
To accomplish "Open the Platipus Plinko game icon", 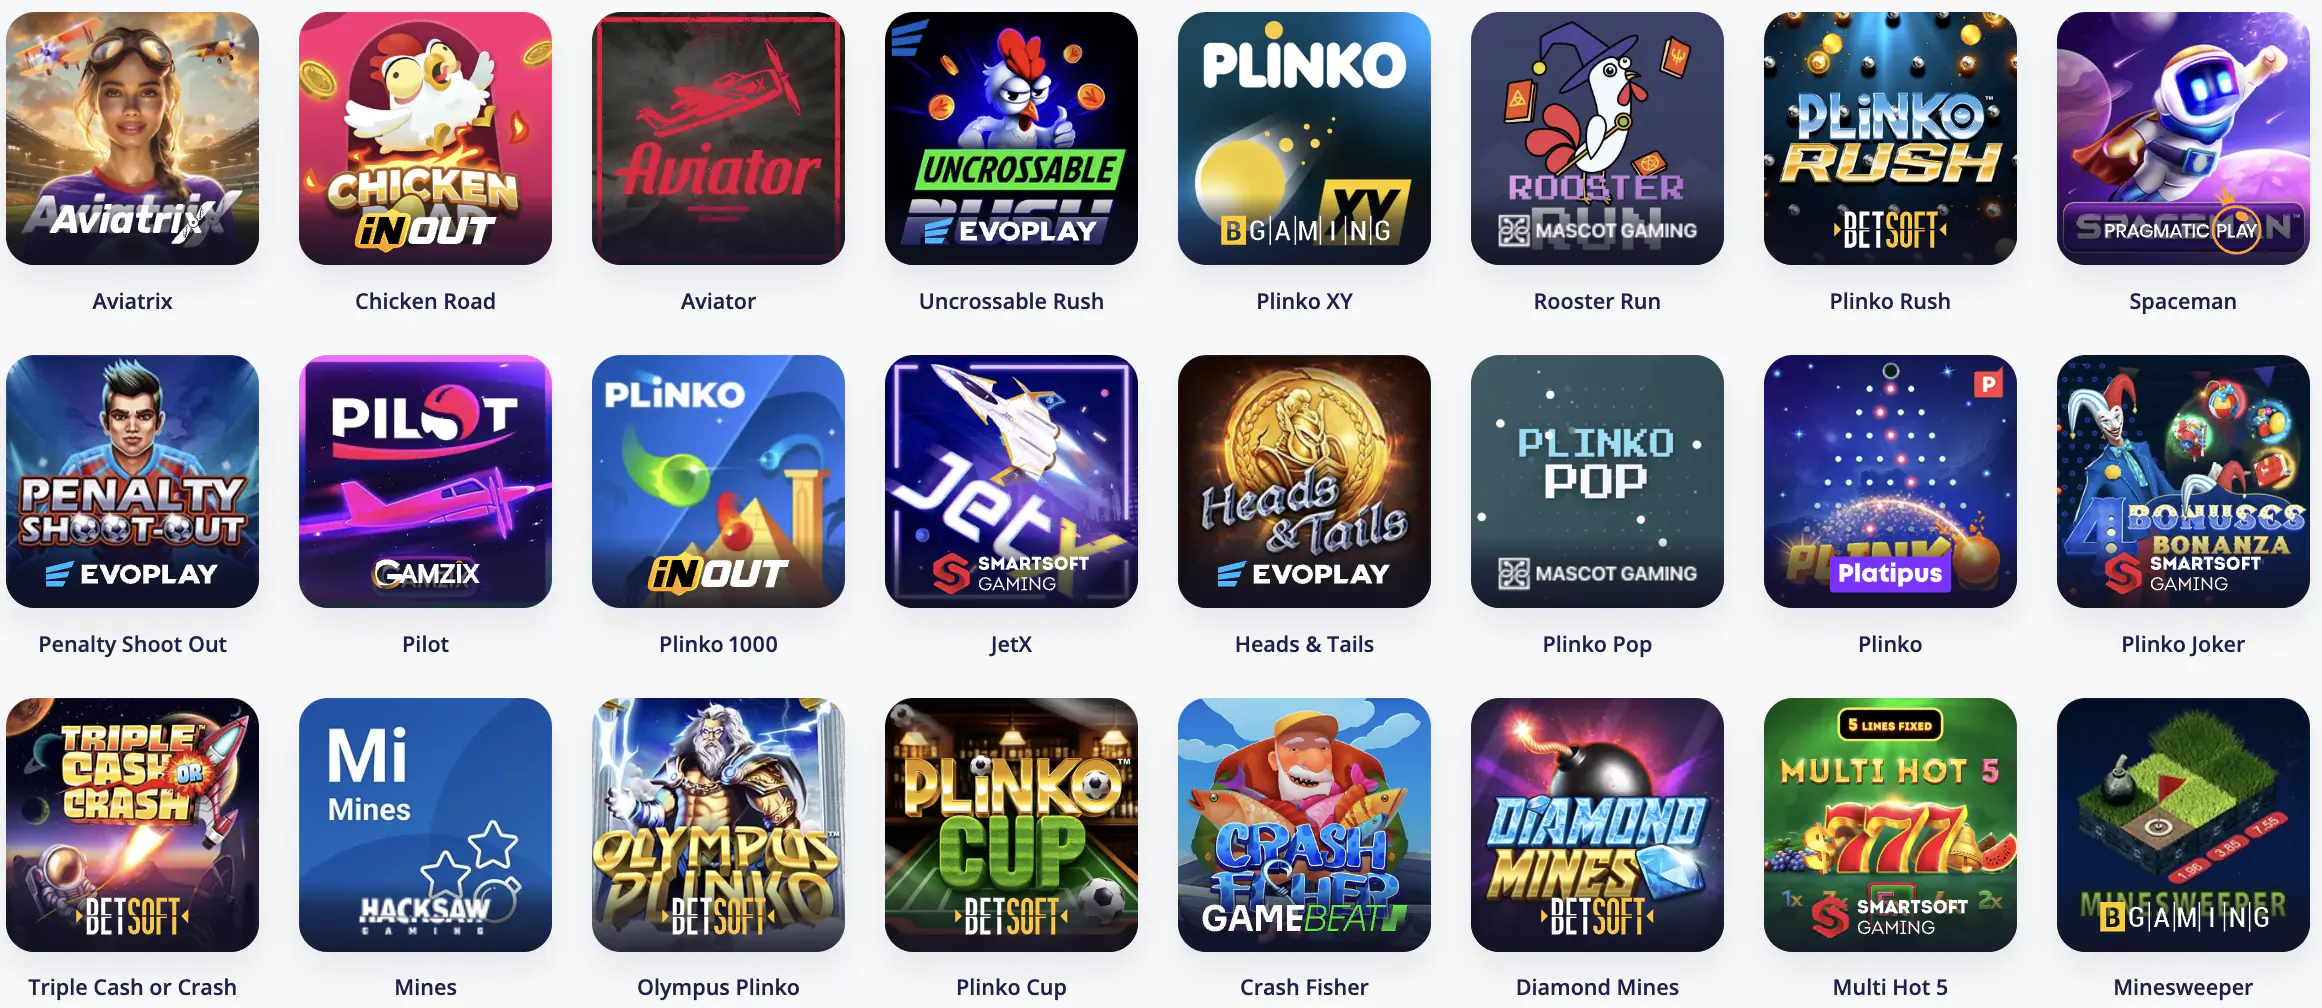I will click(1890, 481).
